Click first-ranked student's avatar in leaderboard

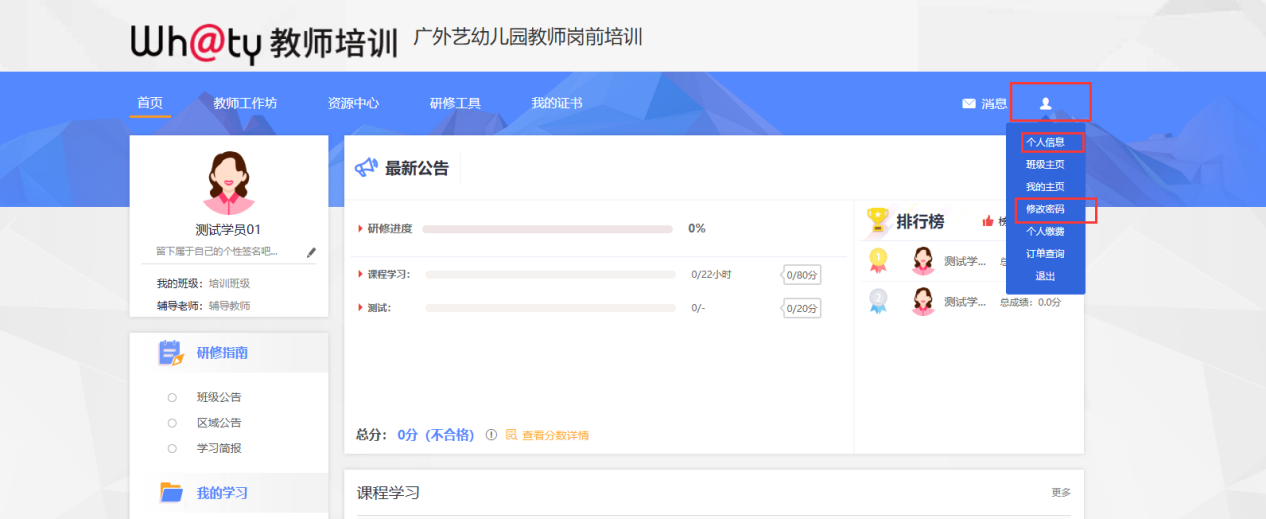(923, 261)
